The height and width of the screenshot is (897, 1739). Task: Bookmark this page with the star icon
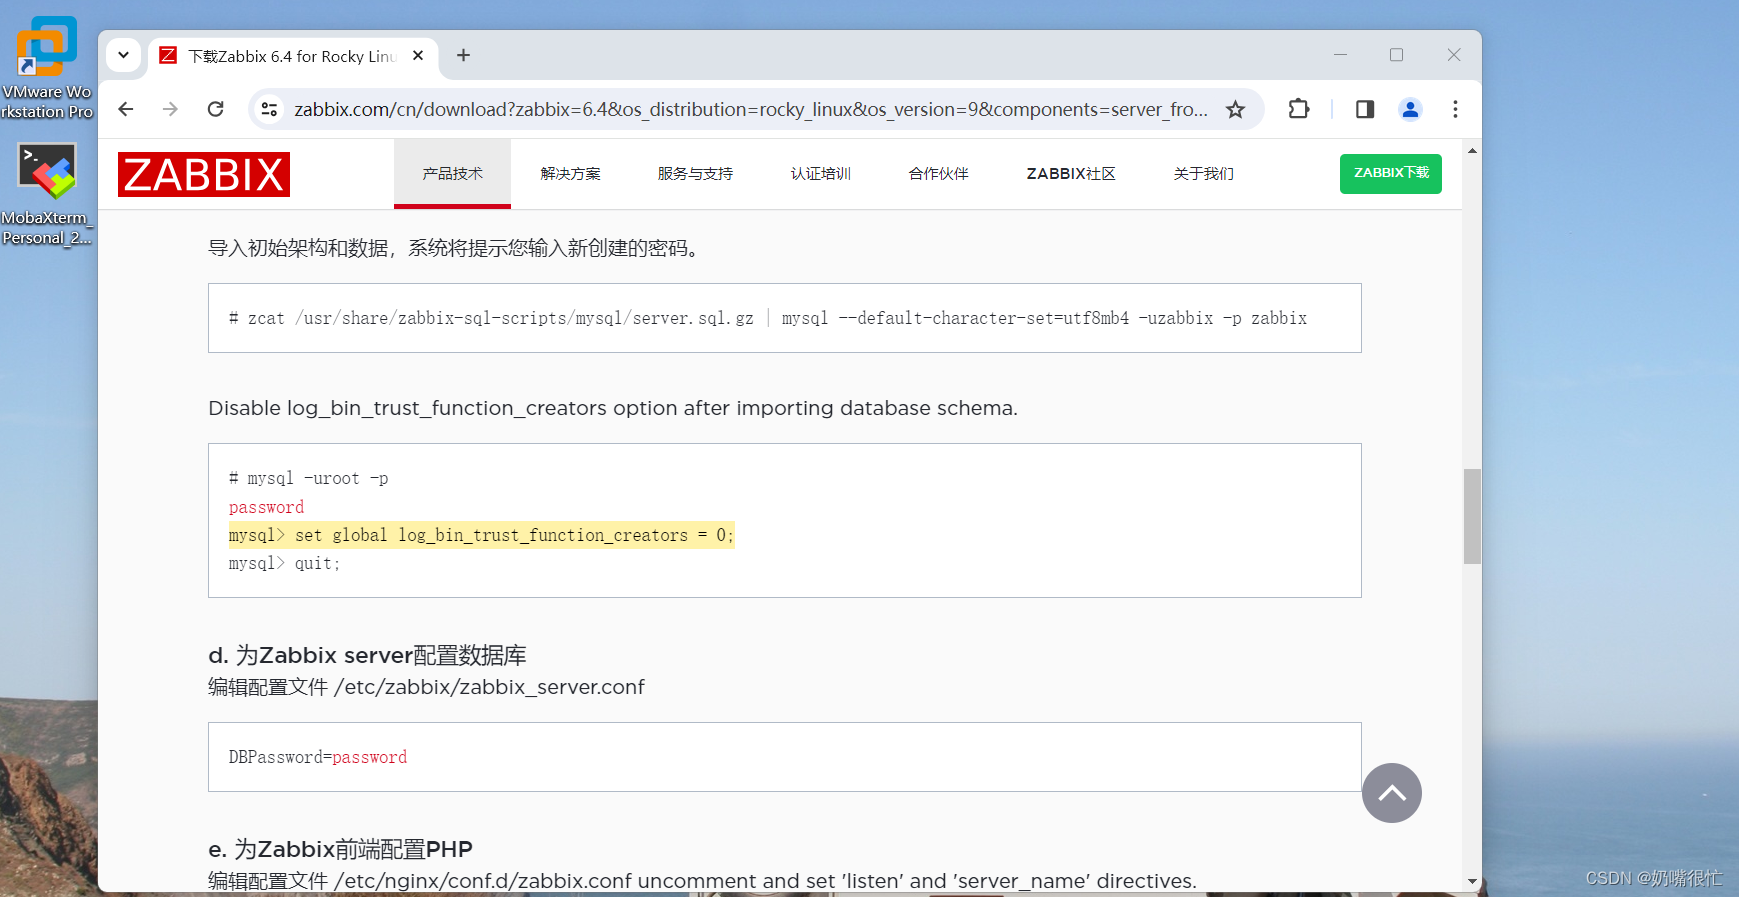click(1236, 109)
